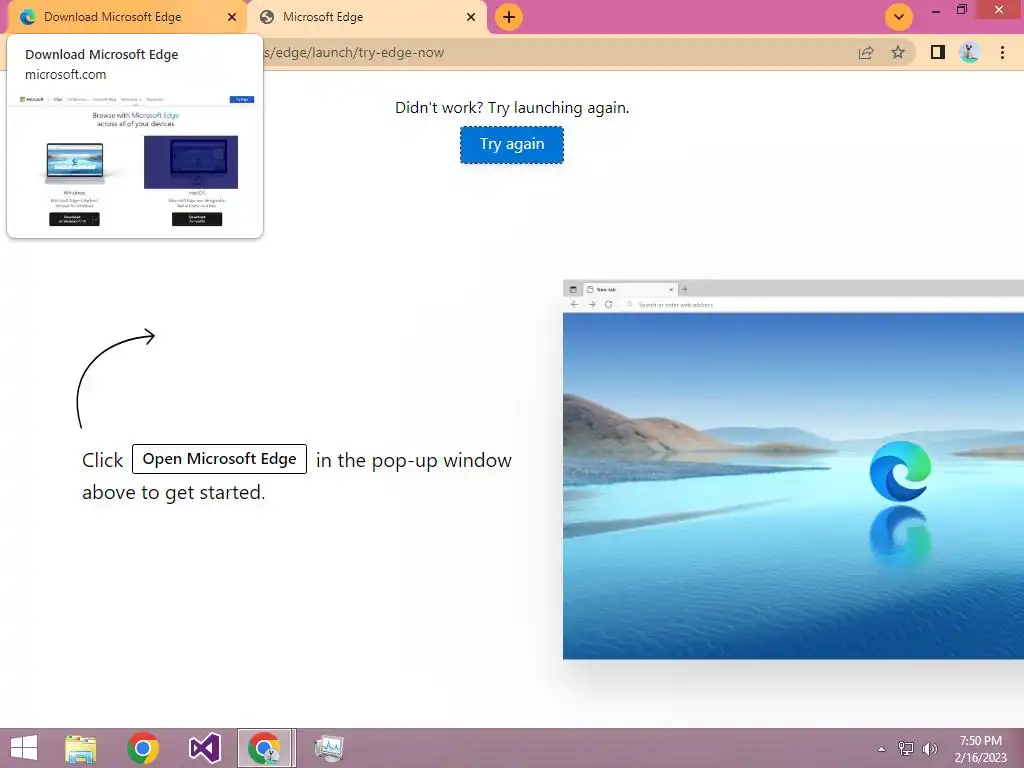This screenshot has height=768, width=1024.
Task: Restore down the Chrome window
Action: point(962,10)
